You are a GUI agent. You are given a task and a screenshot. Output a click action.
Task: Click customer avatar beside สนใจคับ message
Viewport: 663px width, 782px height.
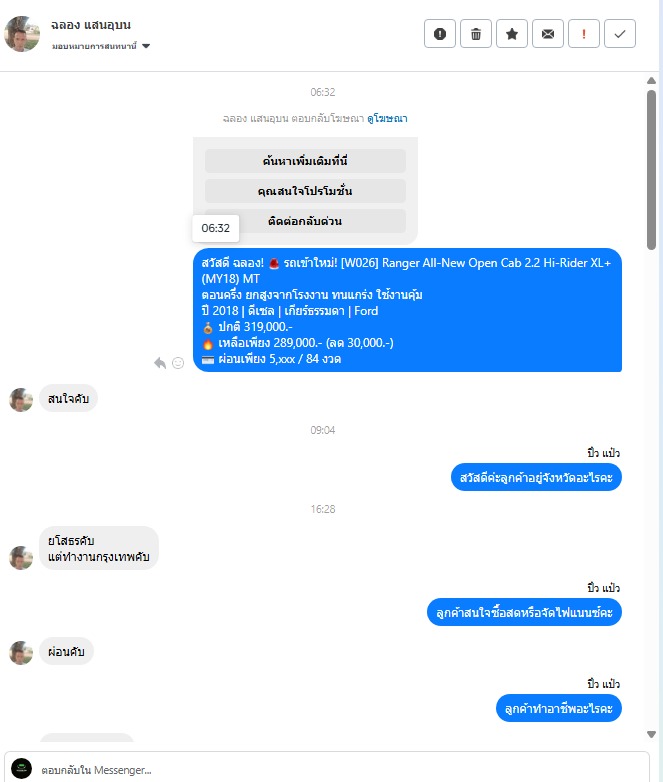[21, 400]
